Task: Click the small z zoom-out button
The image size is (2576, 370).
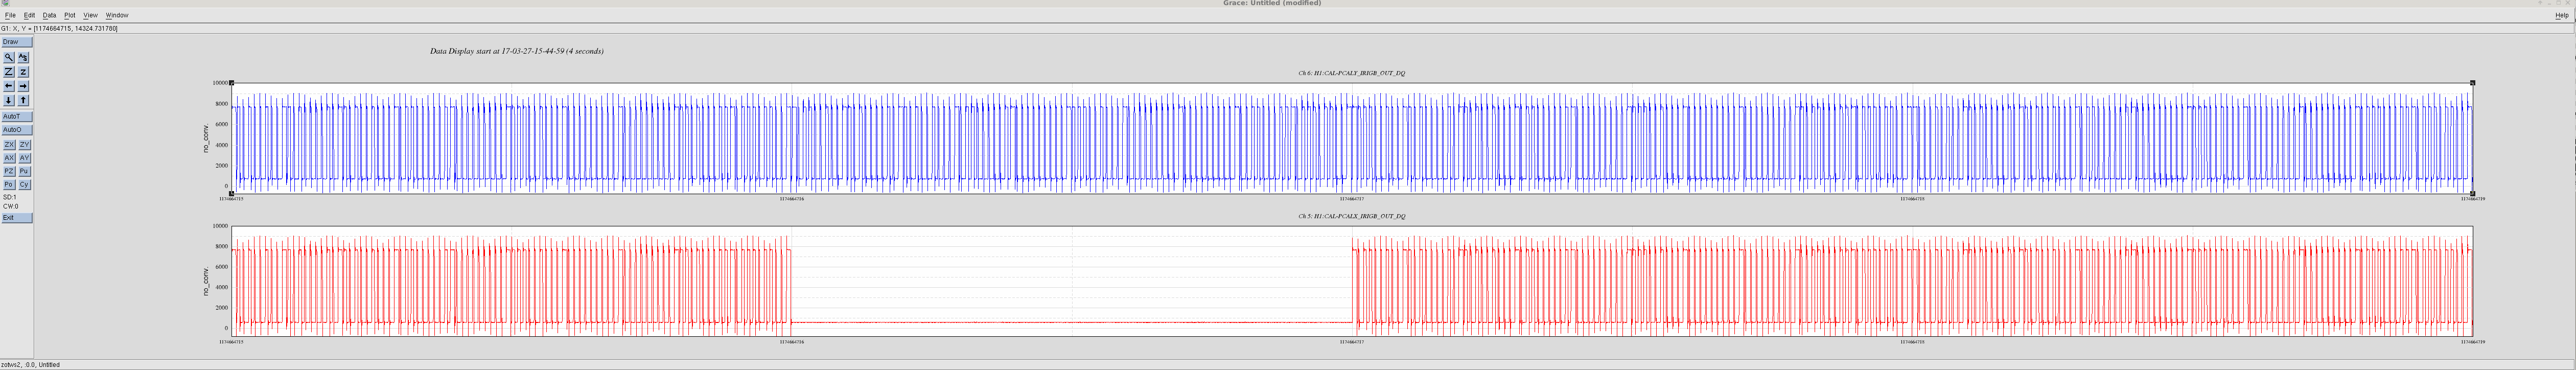Action: (x=23, y=72)
